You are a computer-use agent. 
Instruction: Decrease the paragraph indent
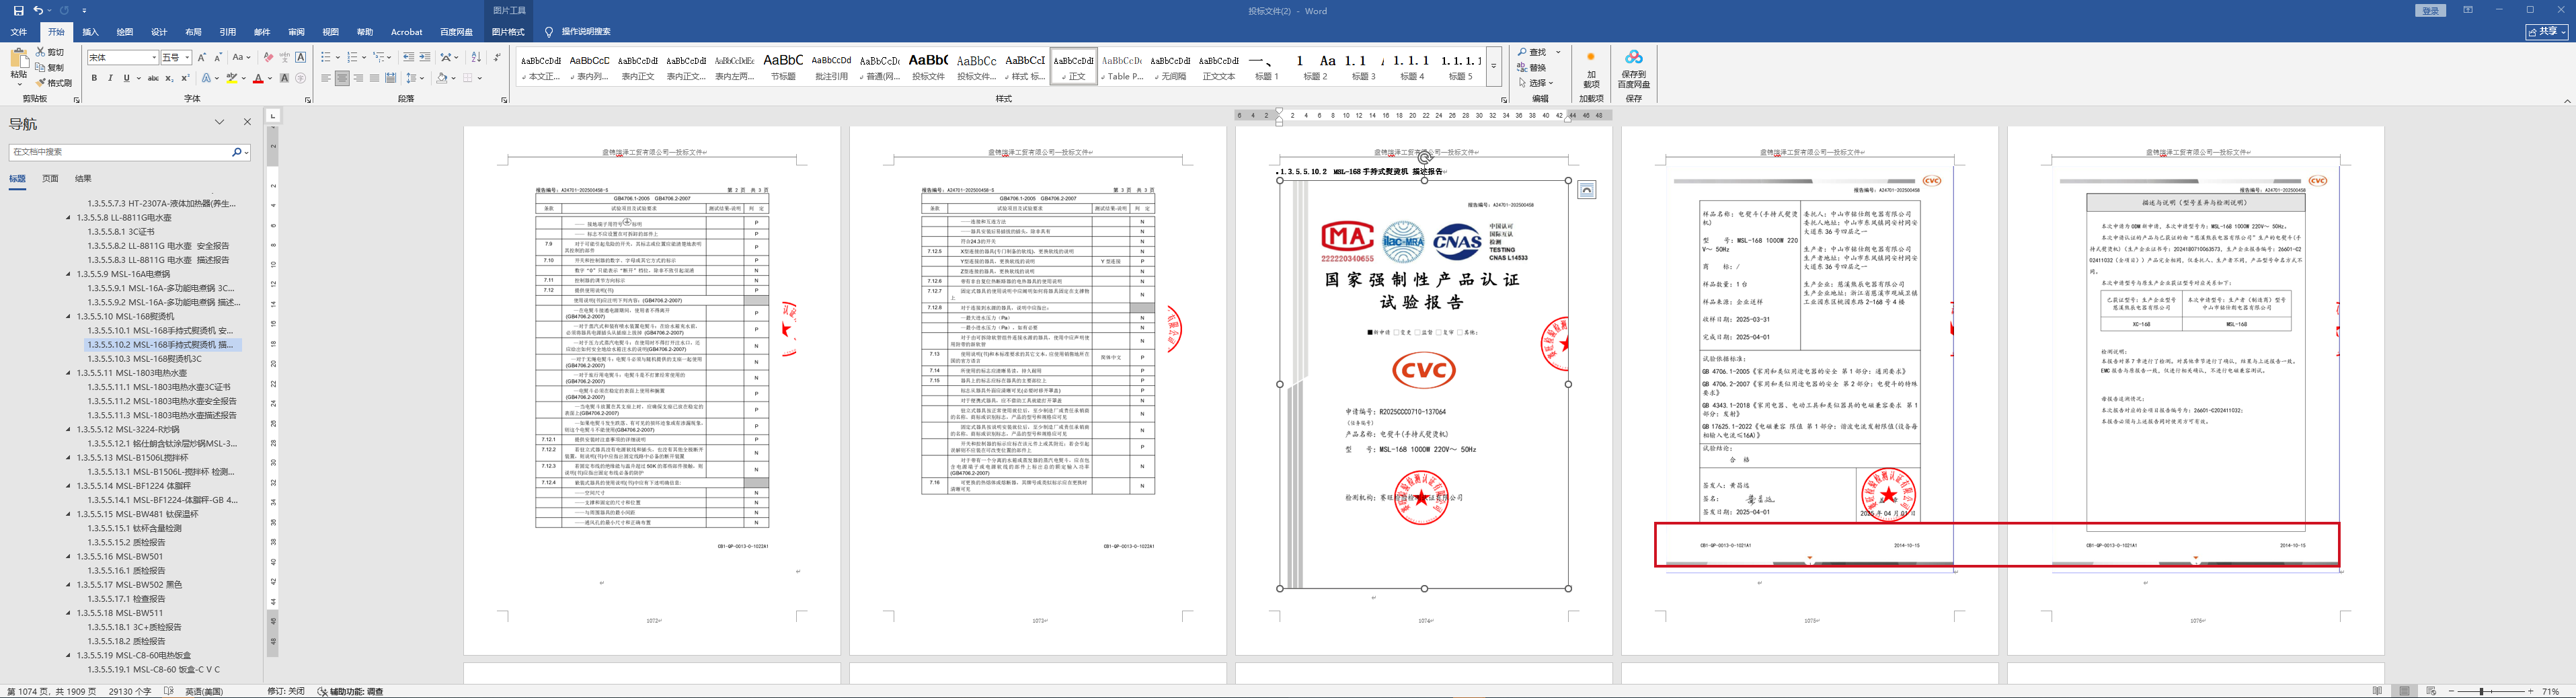(x=408, y=57)
